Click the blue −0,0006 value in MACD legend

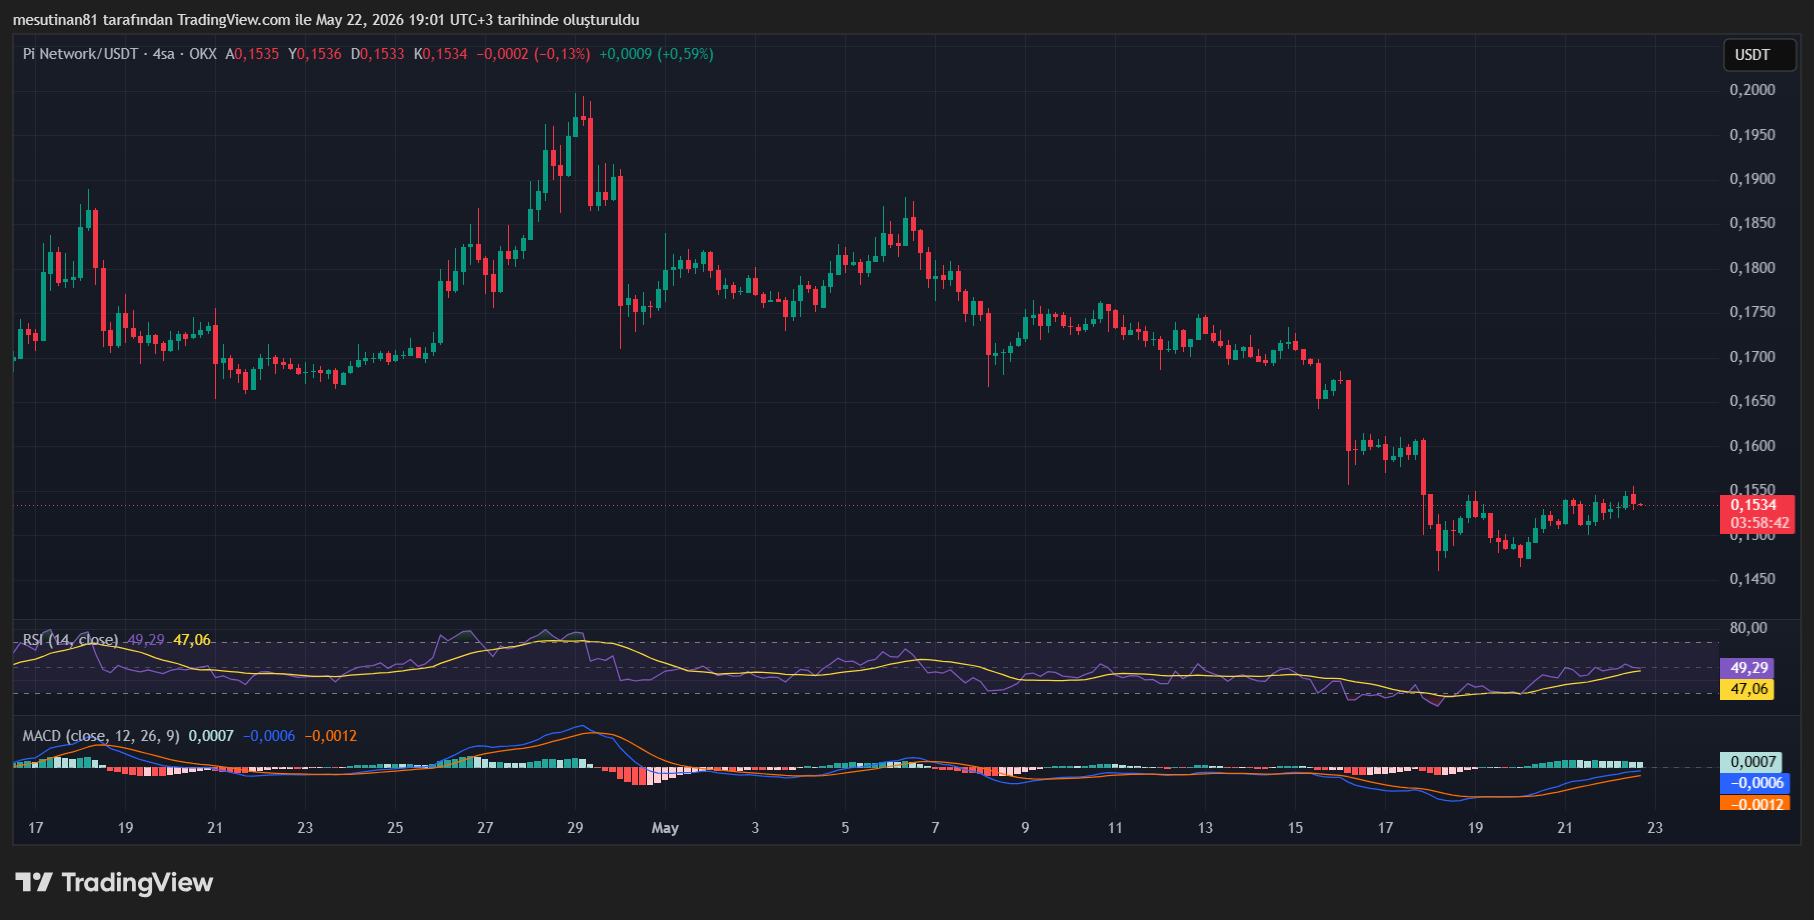[269, 736]
